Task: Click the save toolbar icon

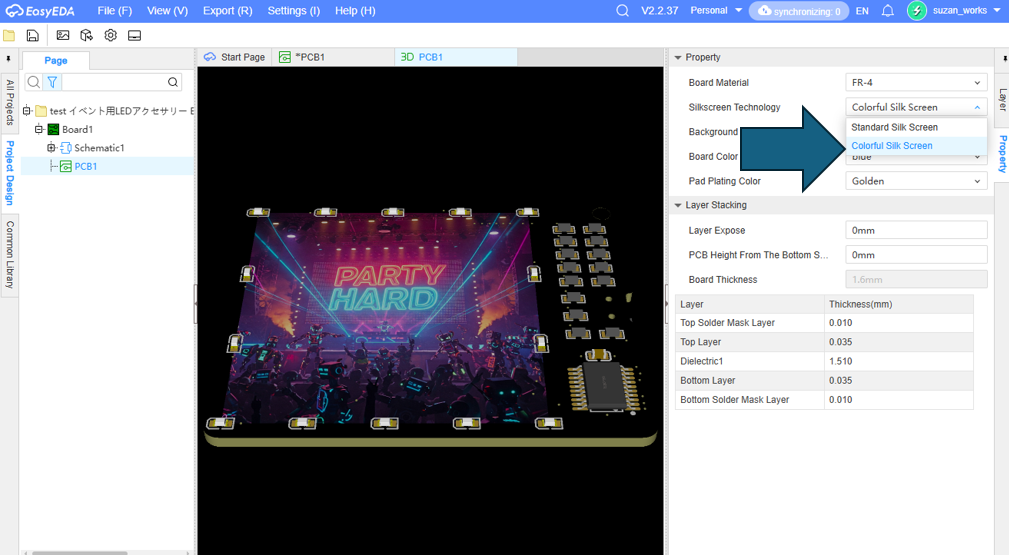Action: tap(33, 35)
